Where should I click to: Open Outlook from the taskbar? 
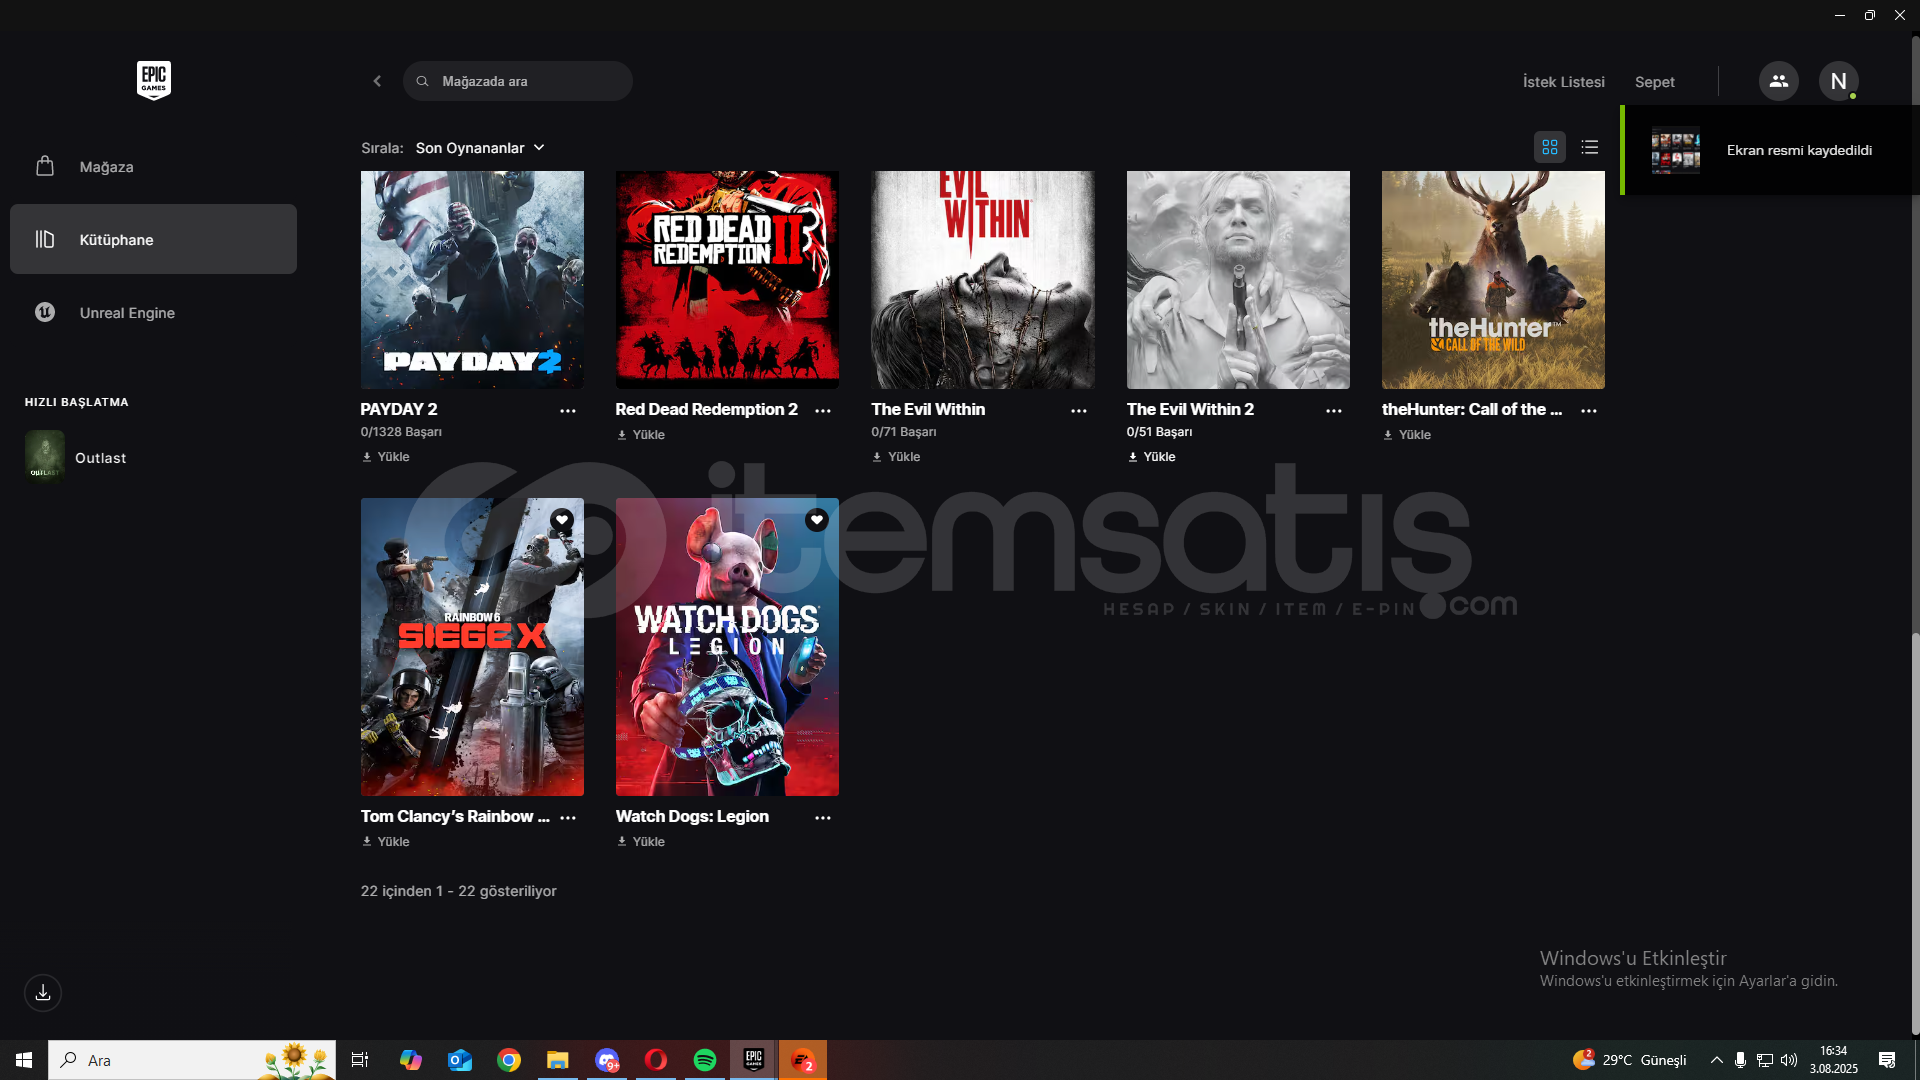coord(460,1060)
